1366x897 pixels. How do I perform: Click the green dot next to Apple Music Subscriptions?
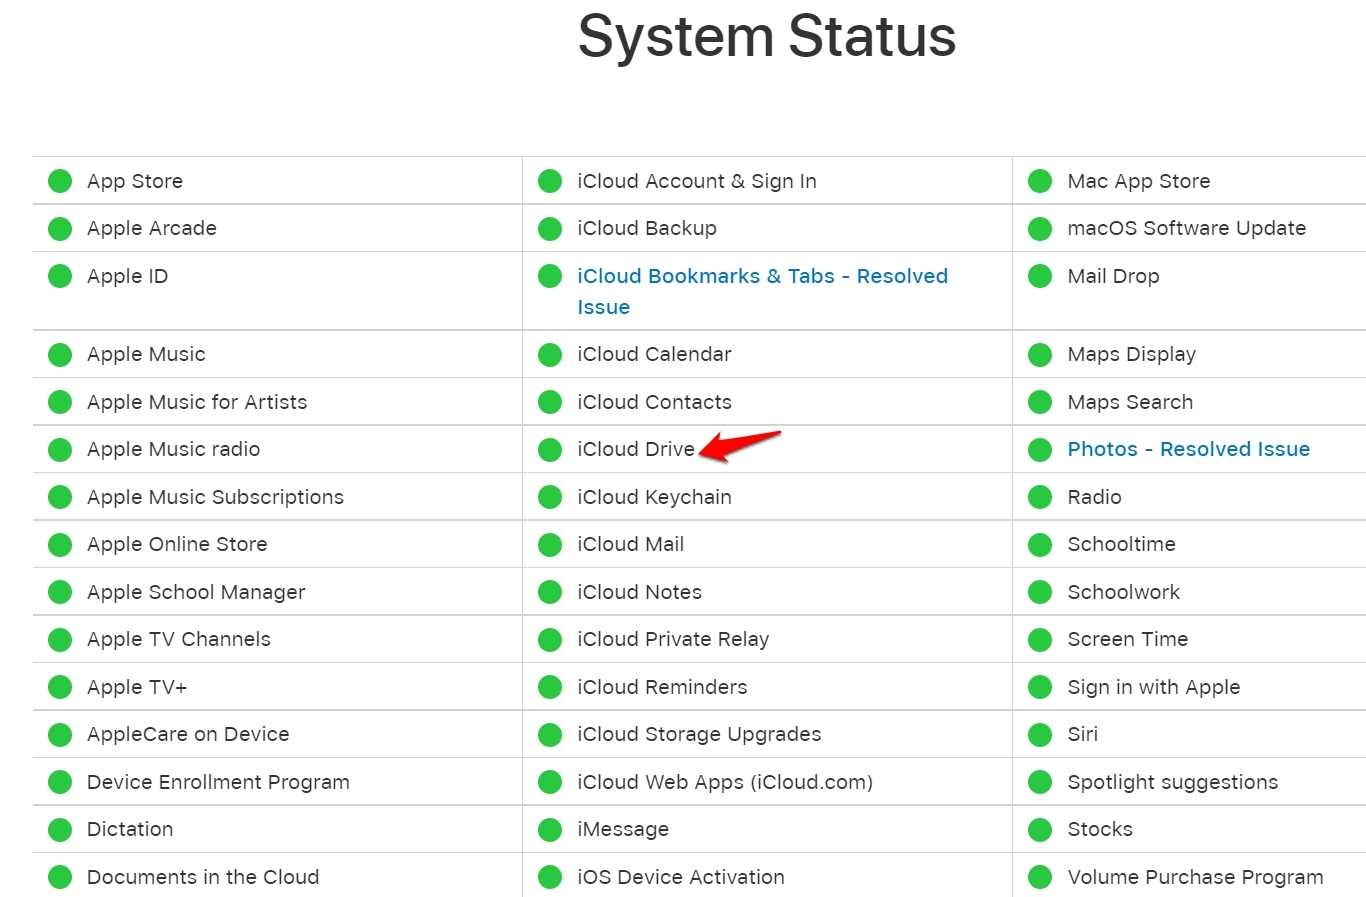(60, 497)
